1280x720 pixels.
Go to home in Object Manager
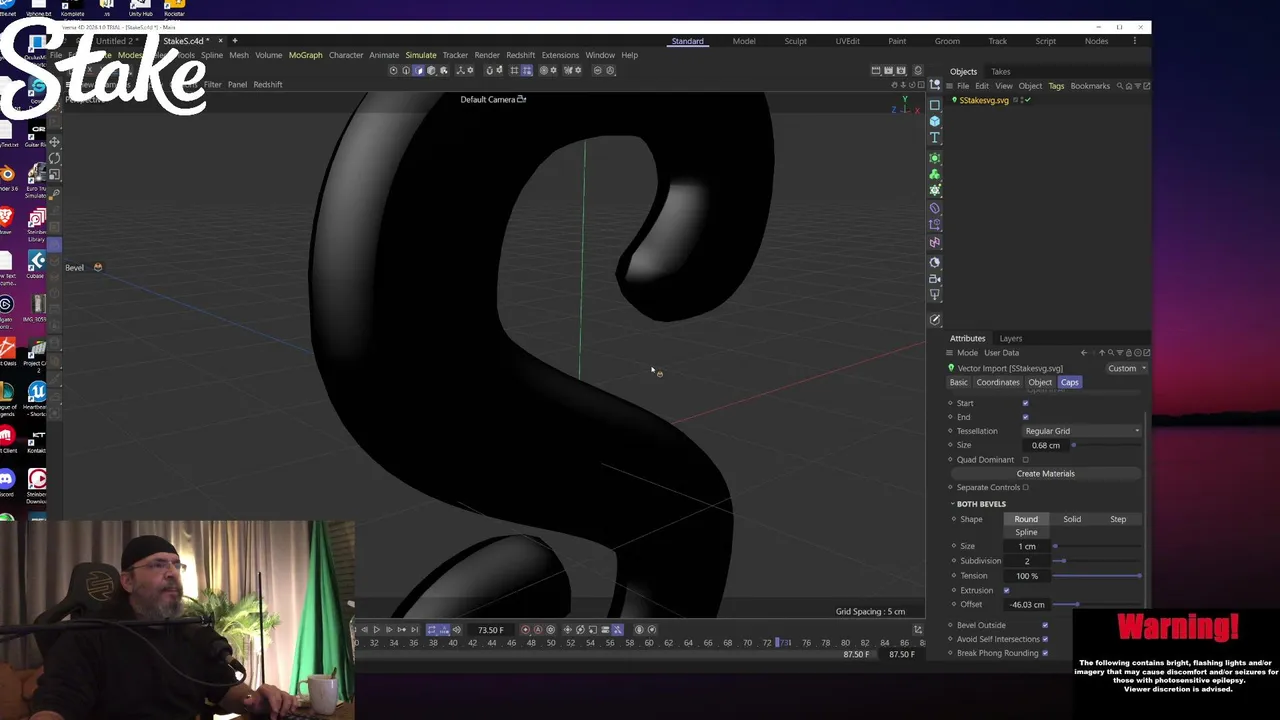(1129, 86)
